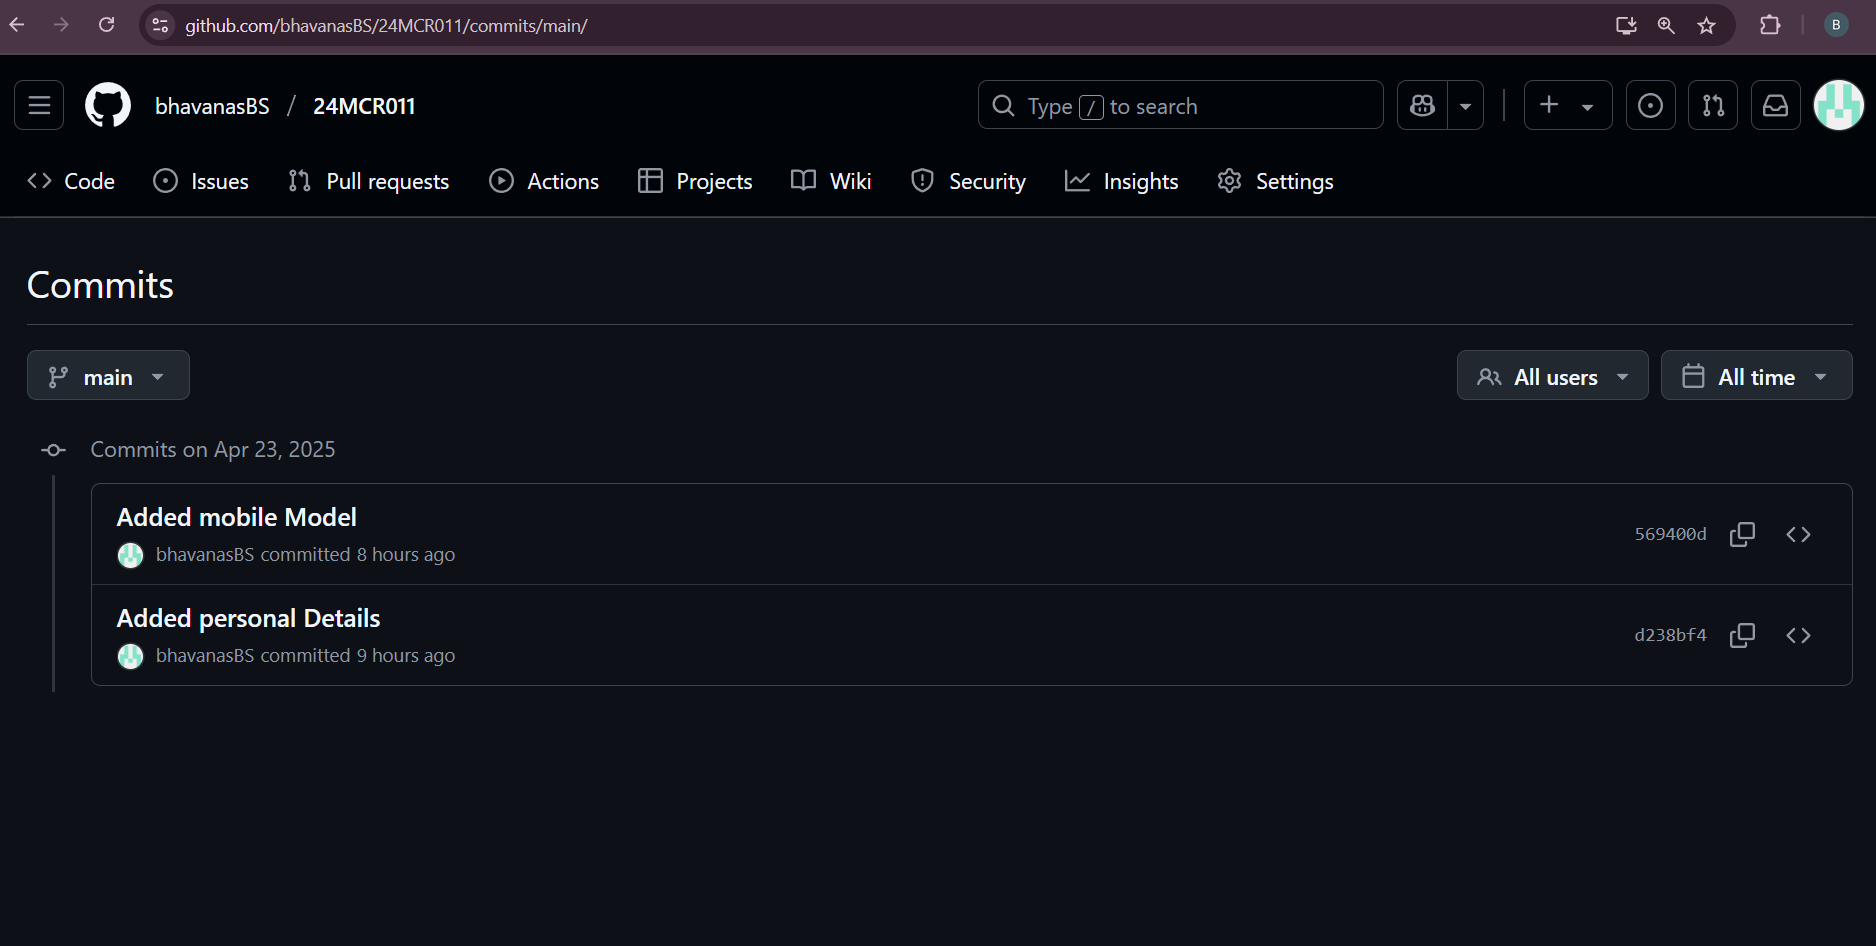This screenshot has height=946, width=1876.
Task: Open the All time date filter
Action: (x=1756, y=376)
